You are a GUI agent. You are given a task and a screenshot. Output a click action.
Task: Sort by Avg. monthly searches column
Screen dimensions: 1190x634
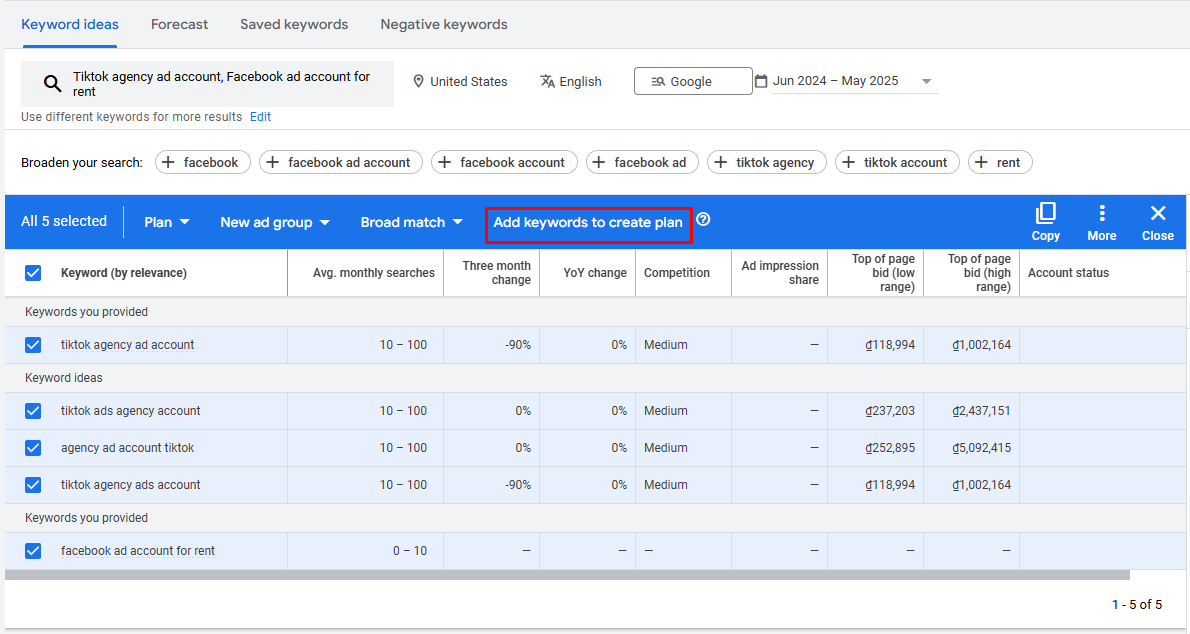373,273
